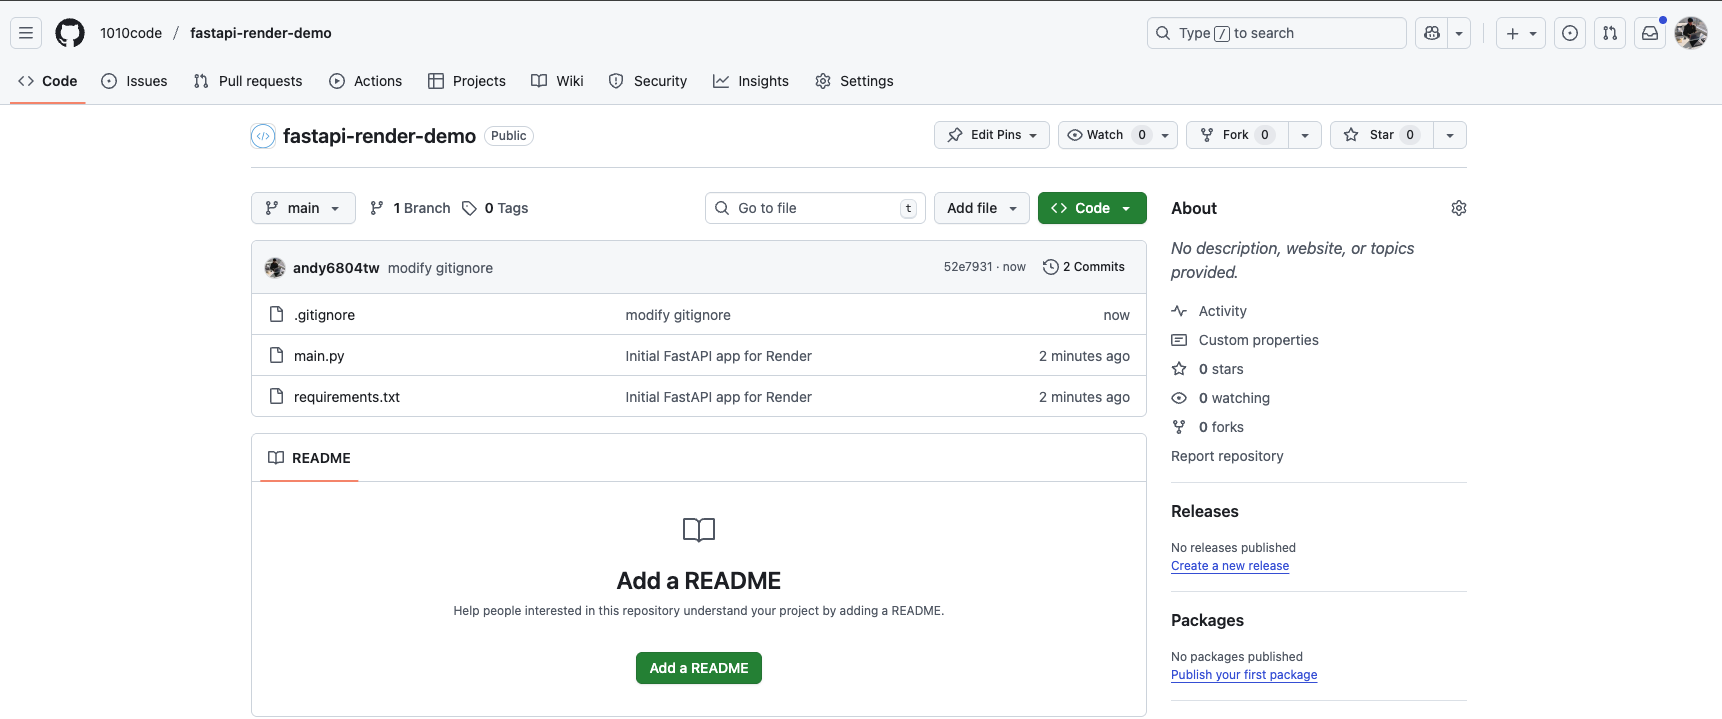The image size is (1722, 719).
Task: Expand the Edit Pins dropdown
Action: 992,135
